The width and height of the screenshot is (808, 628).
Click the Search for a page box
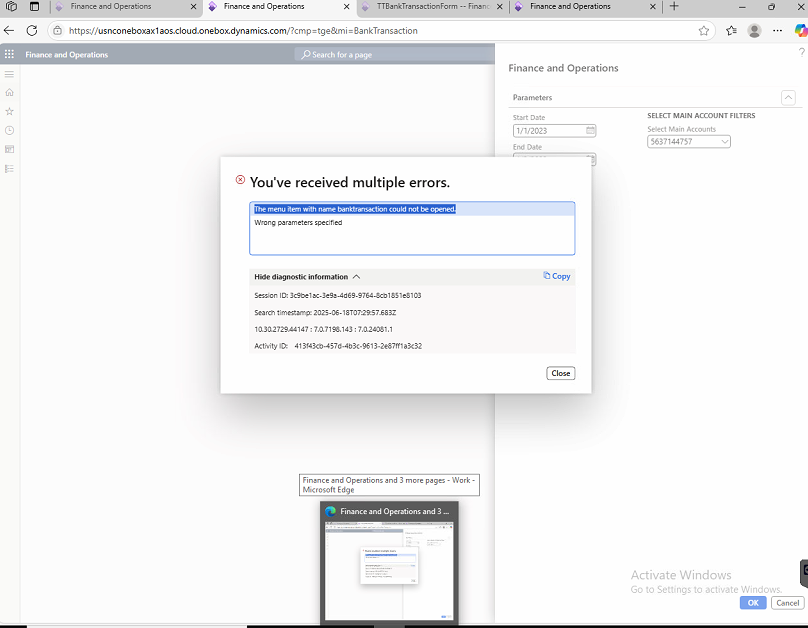coord(394,54)
